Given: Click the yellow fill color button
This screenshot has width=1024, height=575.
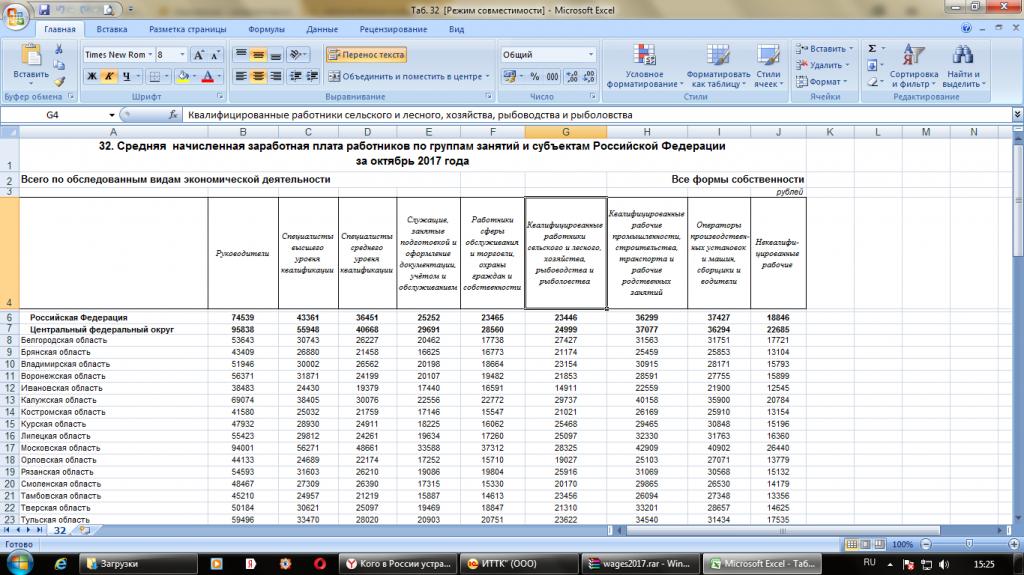Looking at the screenshot, I should 183,76.
